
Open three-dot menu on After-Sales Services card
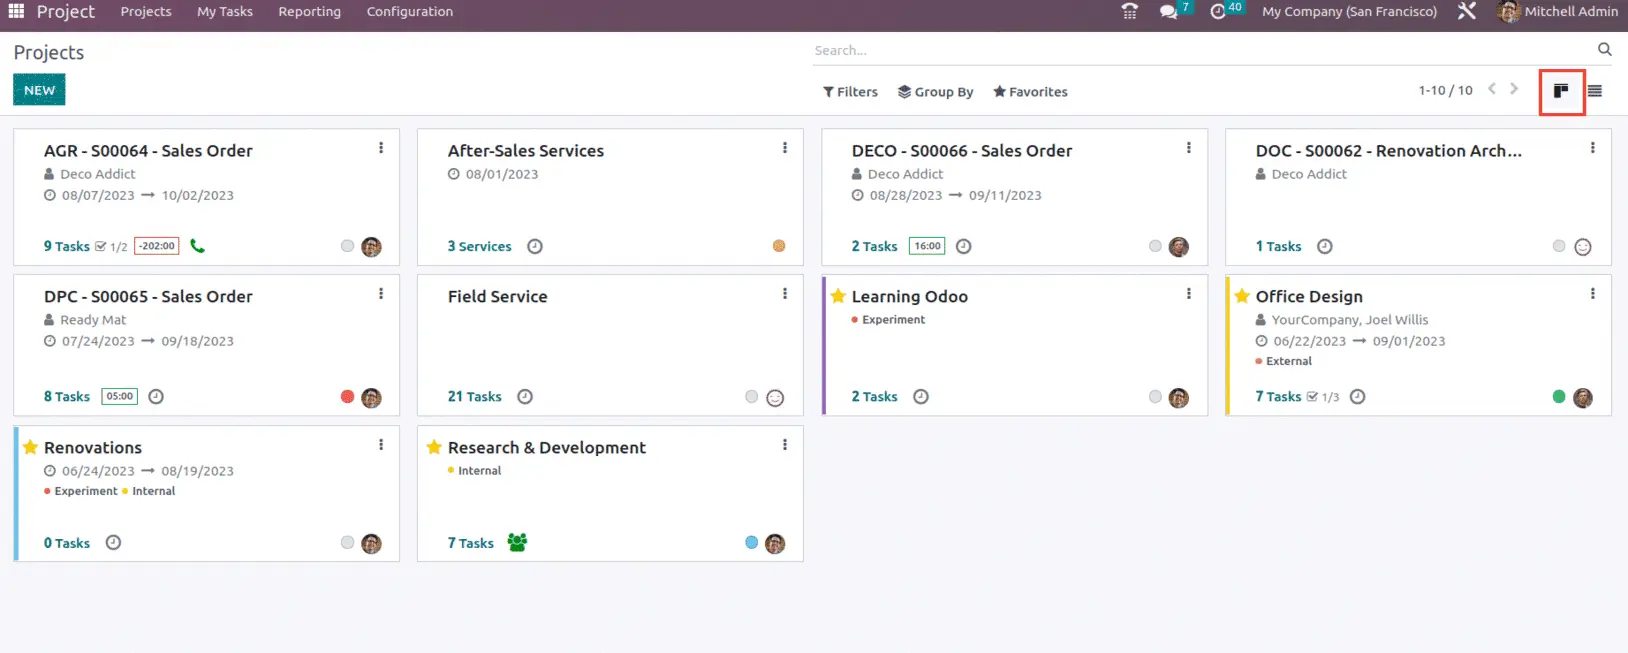(785, 148)
